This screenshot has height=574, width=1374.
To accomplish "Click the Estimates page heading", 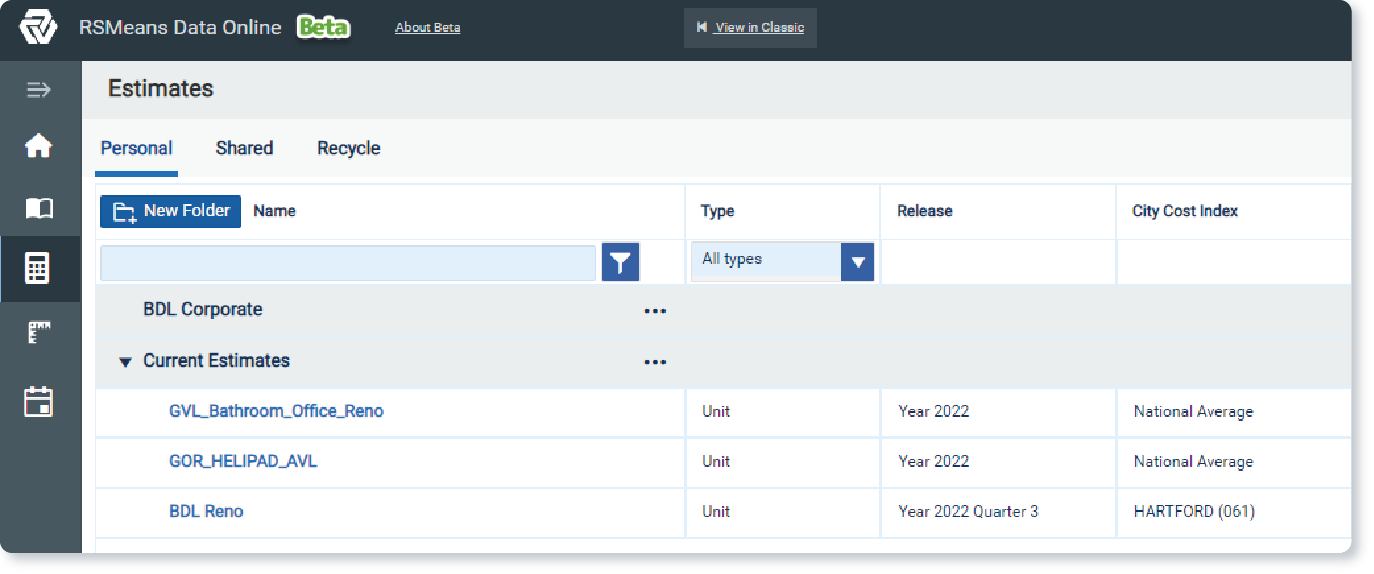I will point(161,88).
